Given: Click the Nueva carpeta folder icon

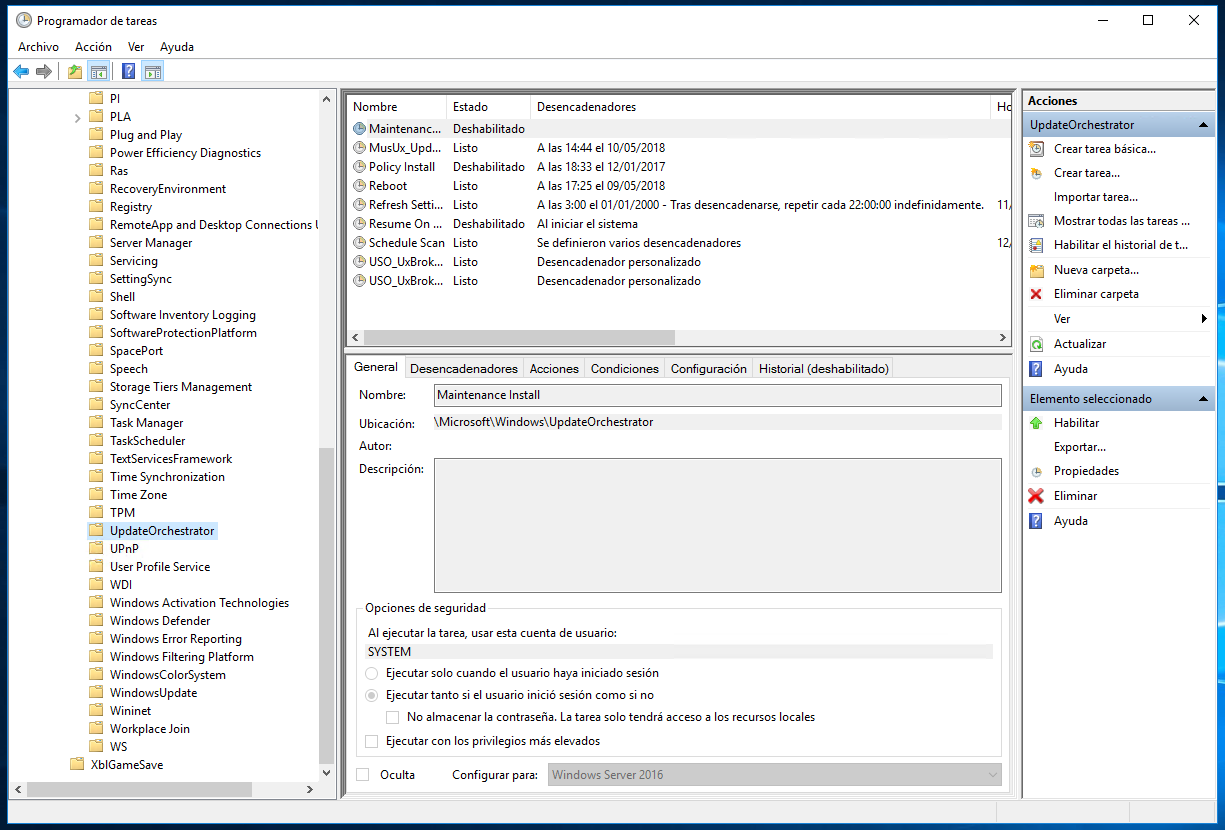Looking at the screenshot, I should click(1036, 270).
